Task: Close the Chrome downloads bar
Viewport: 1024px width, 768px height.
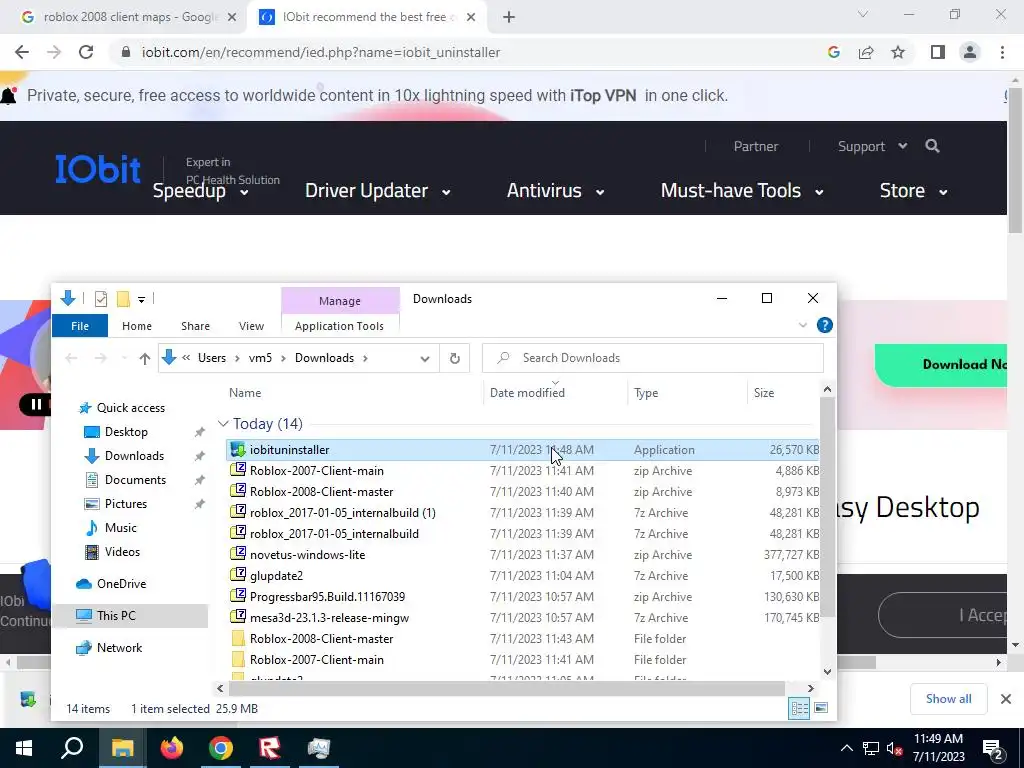Action: point(1006,699)
